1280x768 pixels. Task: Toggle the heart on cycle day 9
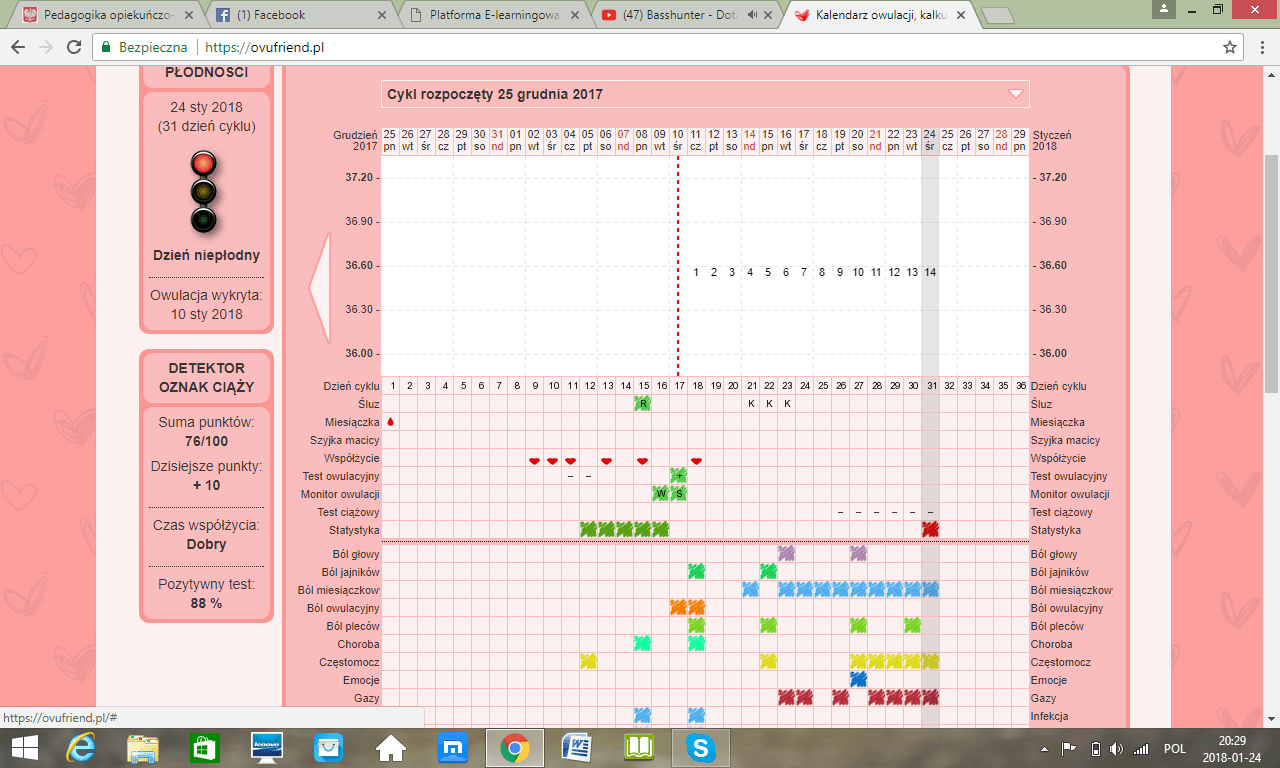(x=534, y=460)
